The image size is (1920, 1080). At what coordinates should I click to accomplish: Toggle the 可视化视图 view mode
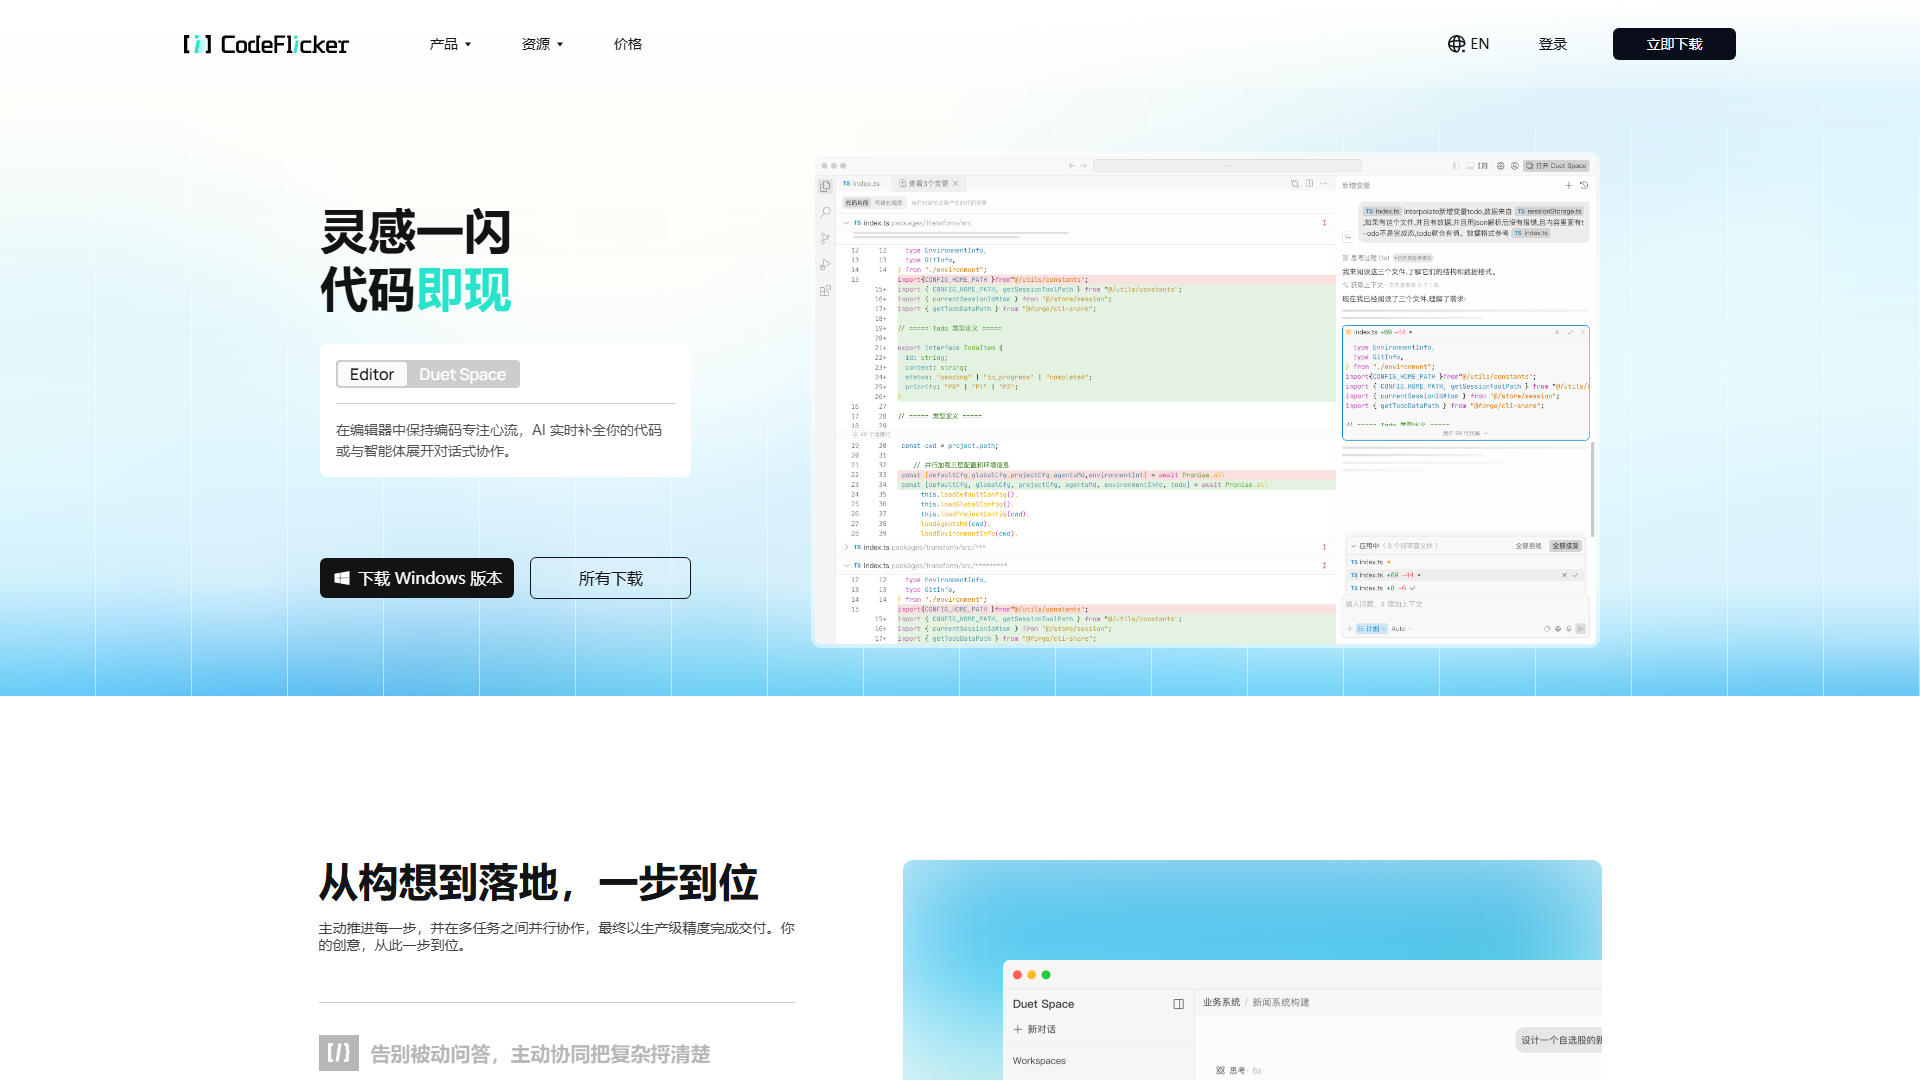[x=889, y=203]
